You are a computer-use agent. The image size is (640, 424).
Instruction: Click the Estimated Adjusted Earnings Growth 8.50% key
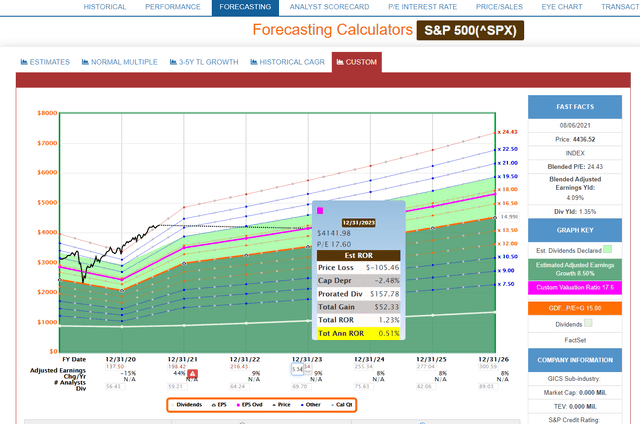tap(575, 269)
